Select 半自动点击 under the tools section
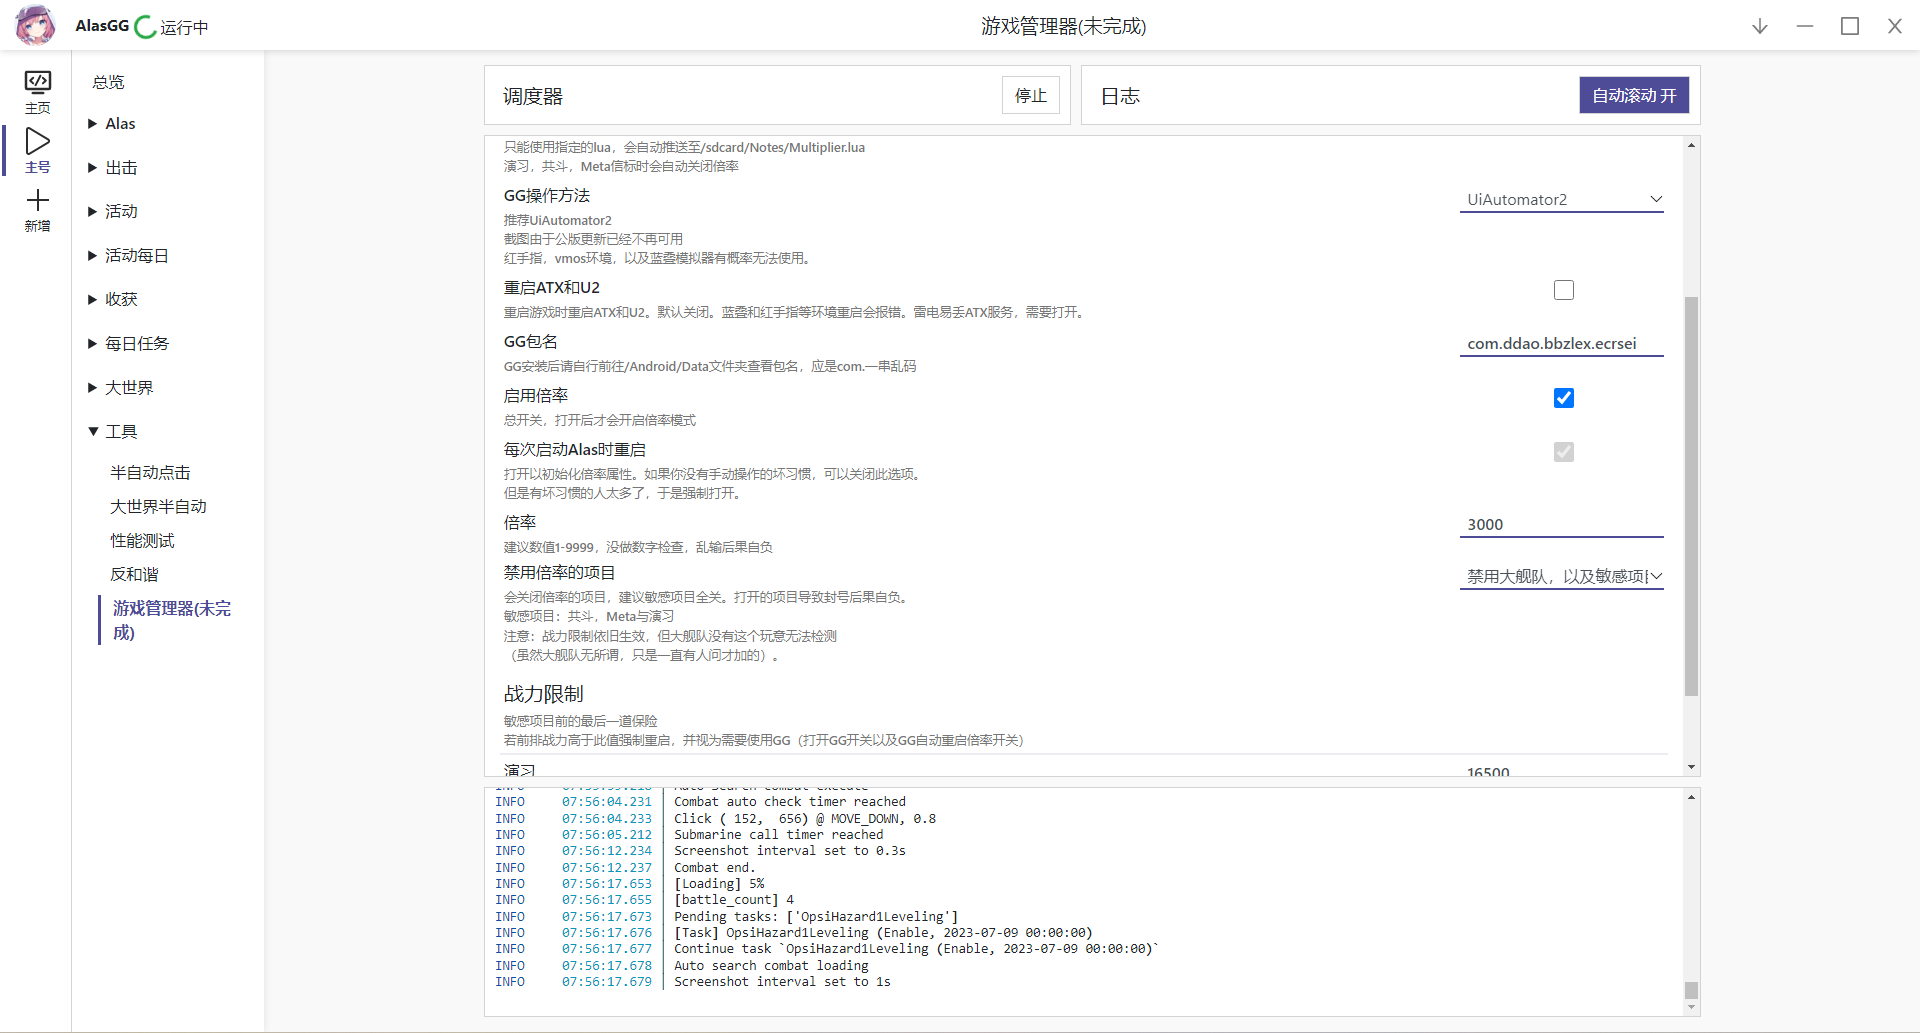 149,472
